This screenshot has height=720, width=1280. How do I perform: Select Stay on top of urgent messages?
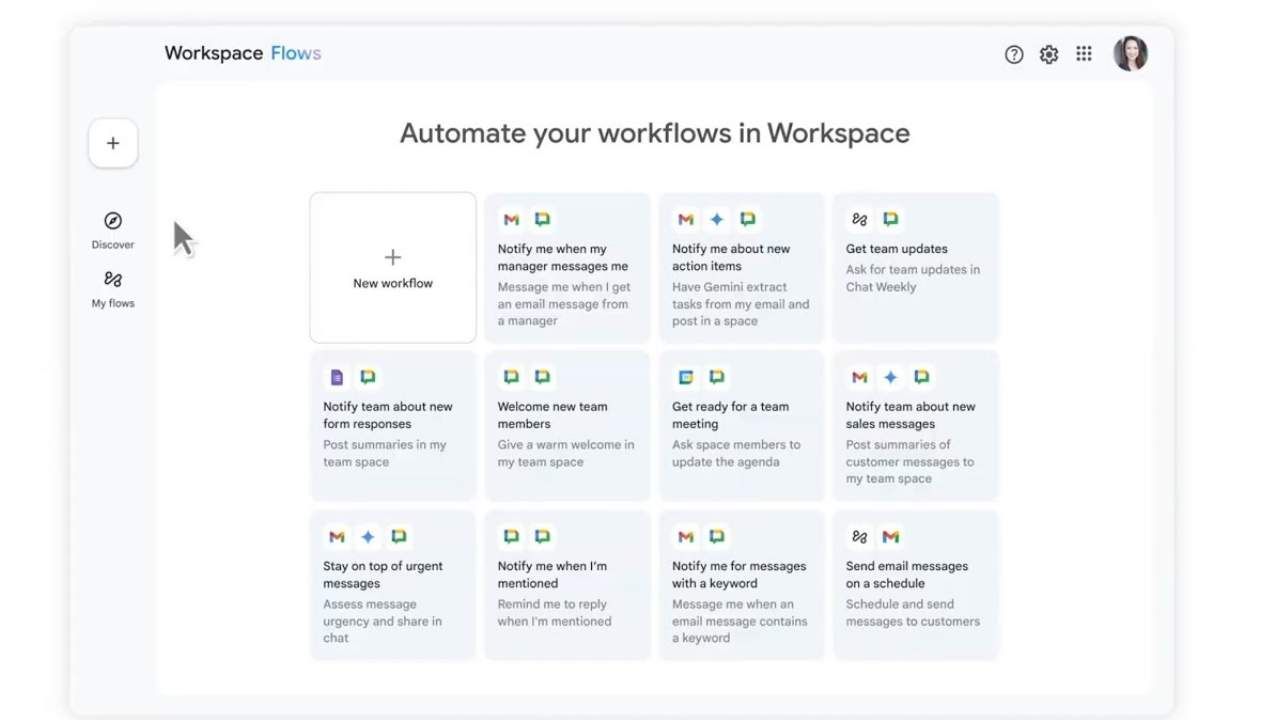coord(392,583)
